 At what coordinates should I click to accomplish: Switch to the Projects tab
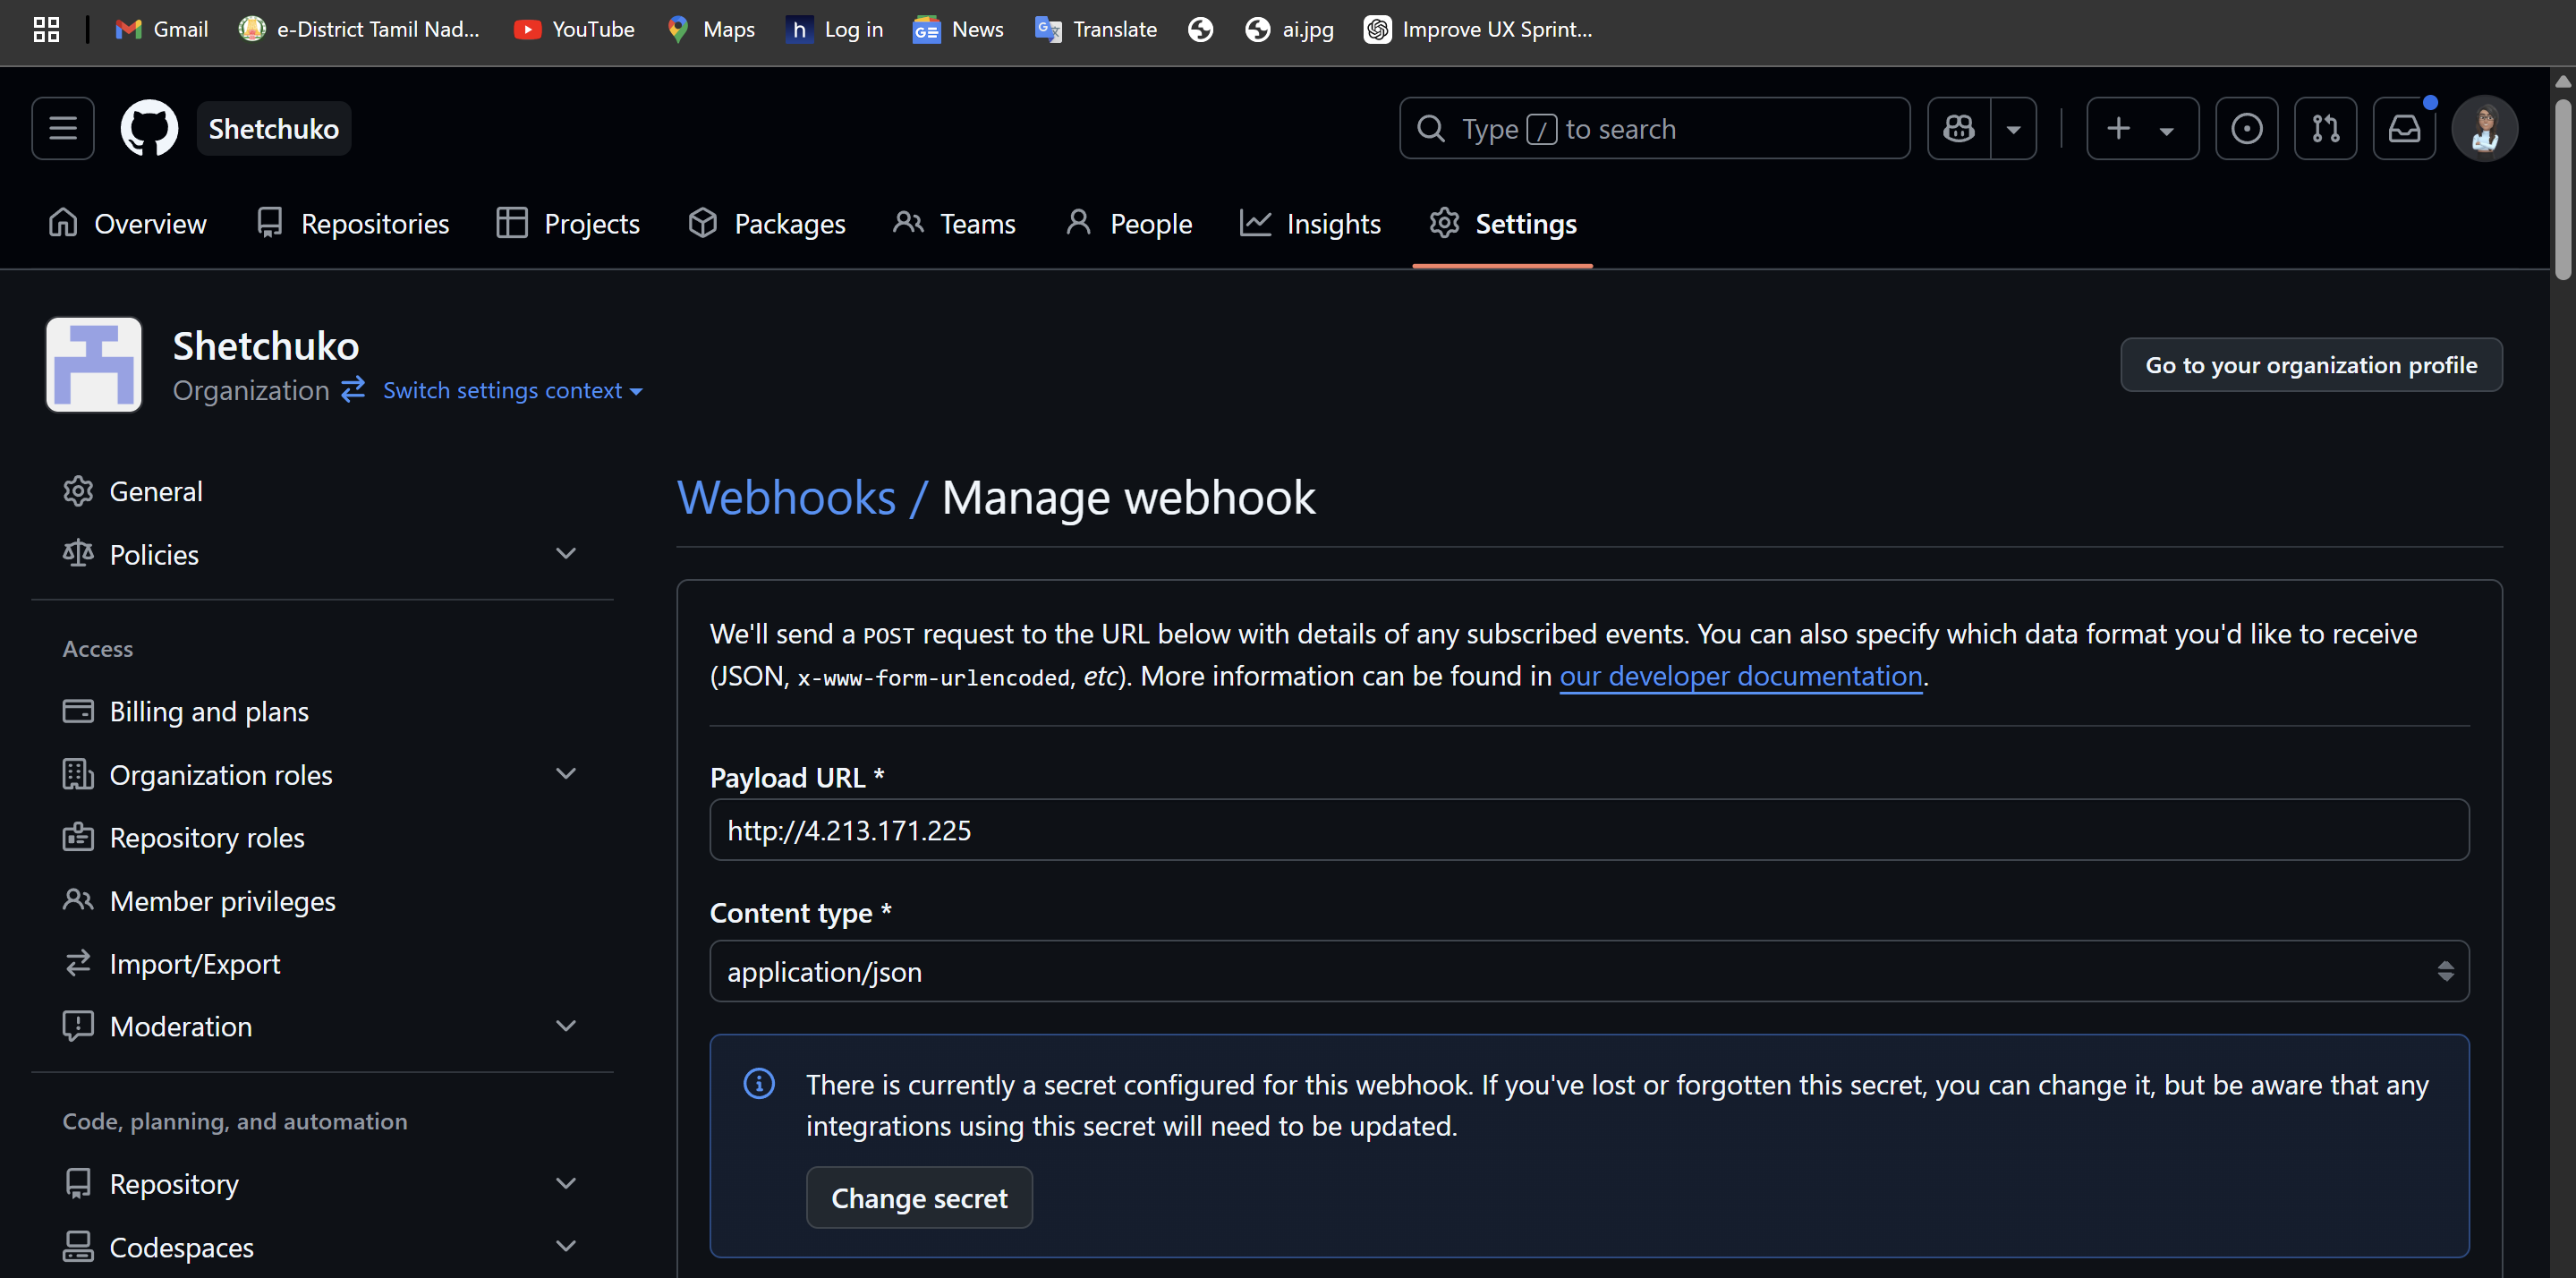(568, 223)
